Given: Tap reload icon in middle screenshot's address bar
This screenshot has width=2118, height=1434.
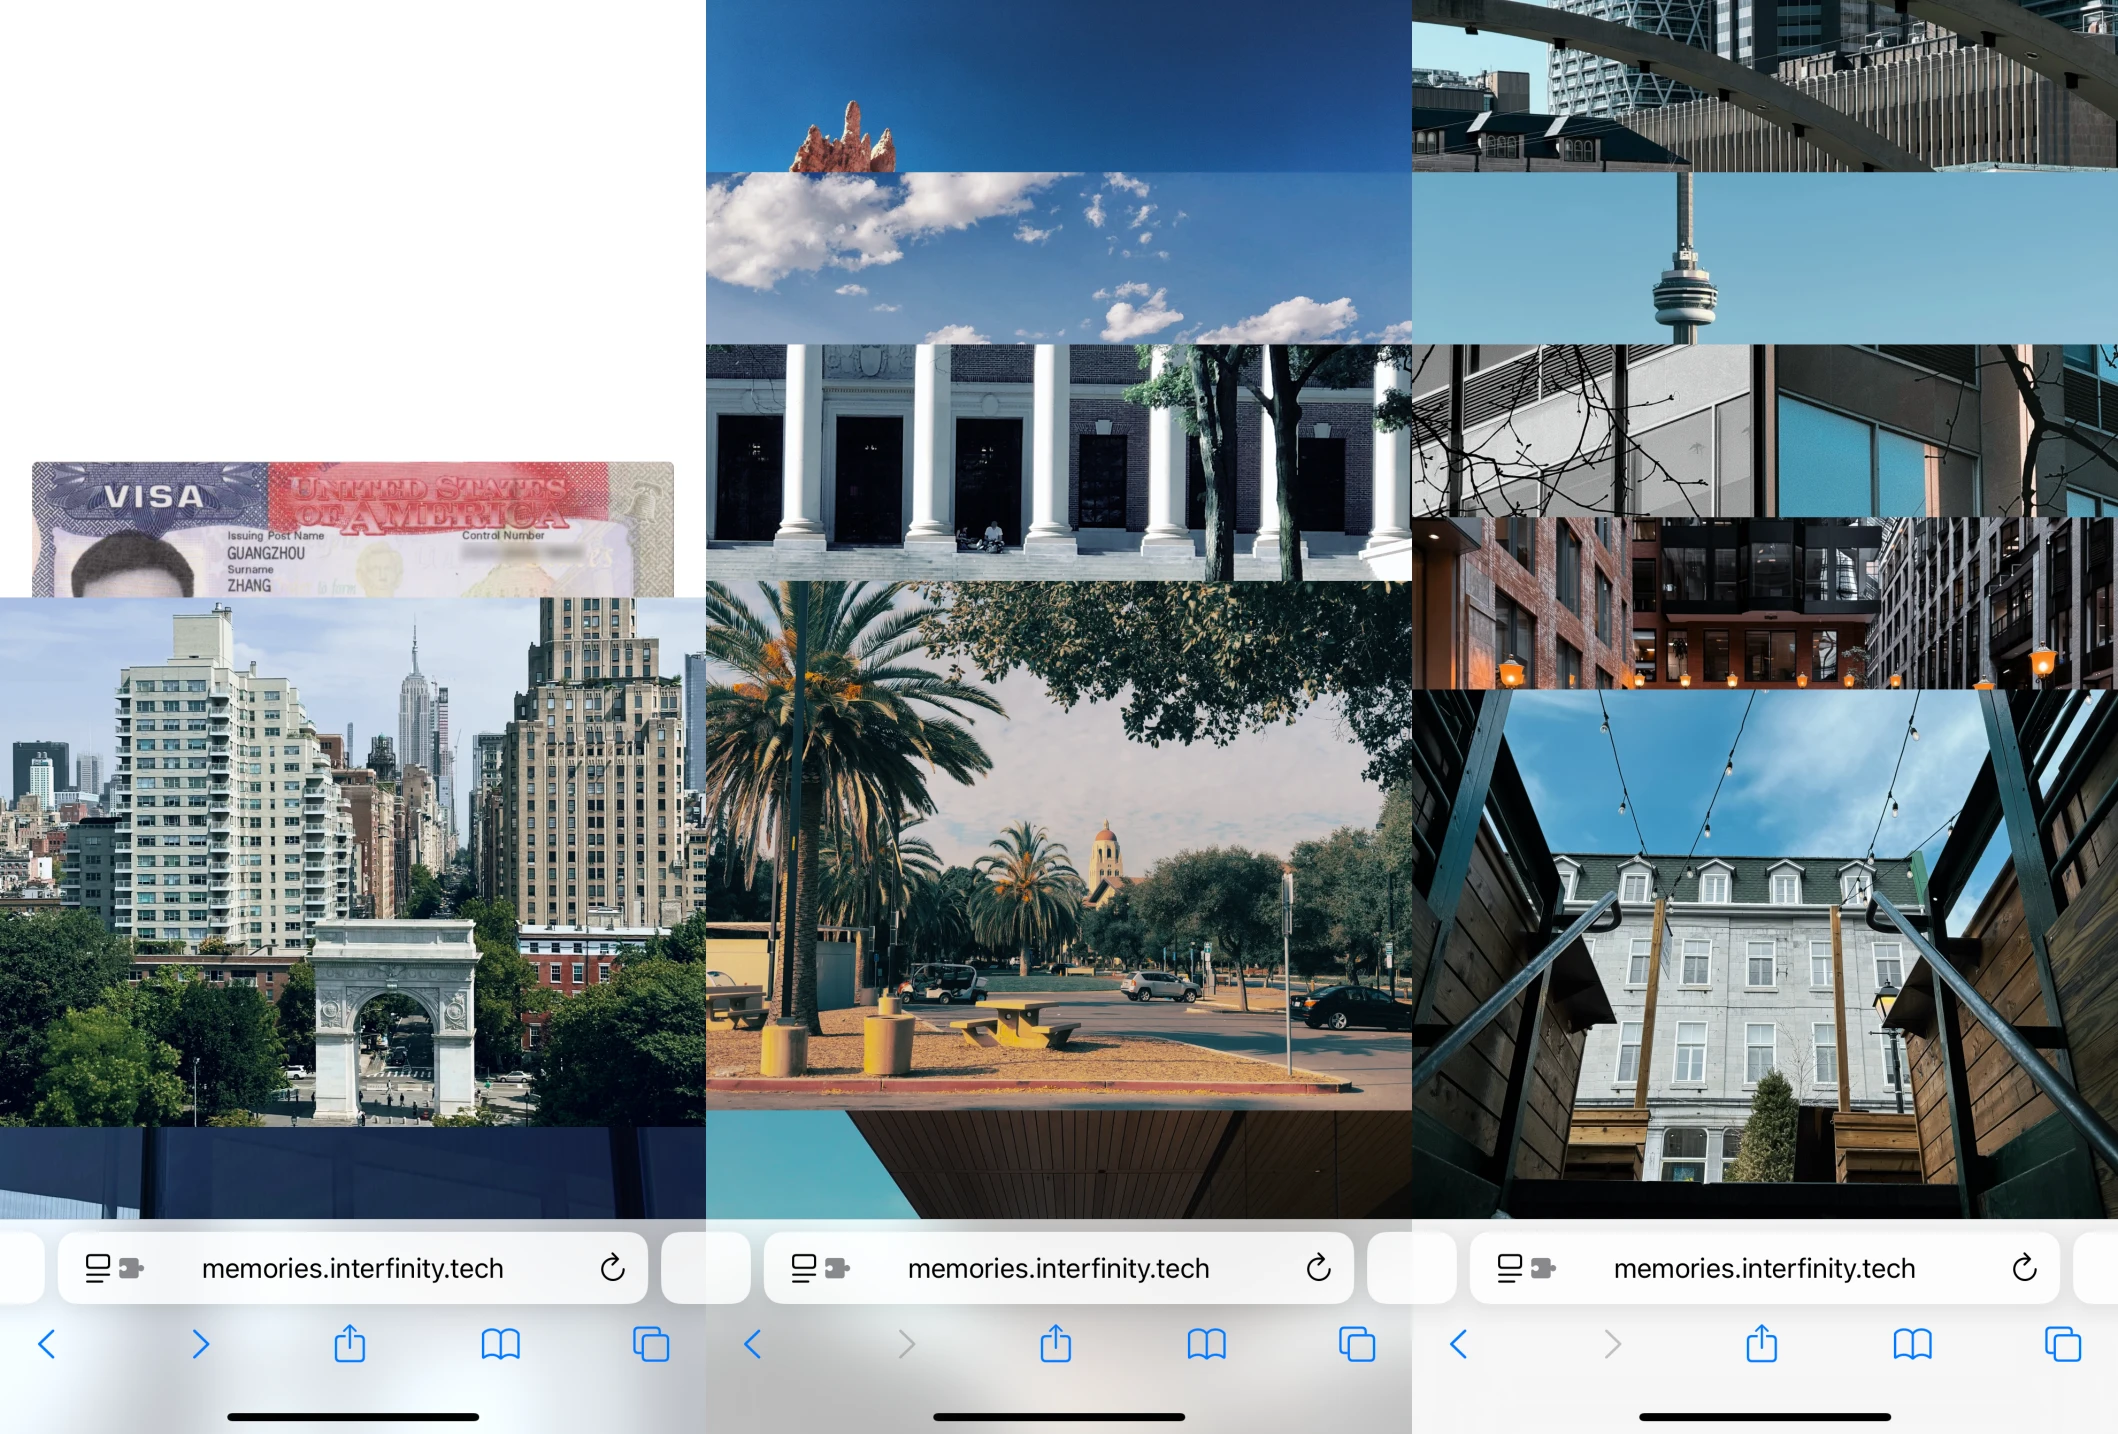Looking at the screenshot, I should 1318,1268.
